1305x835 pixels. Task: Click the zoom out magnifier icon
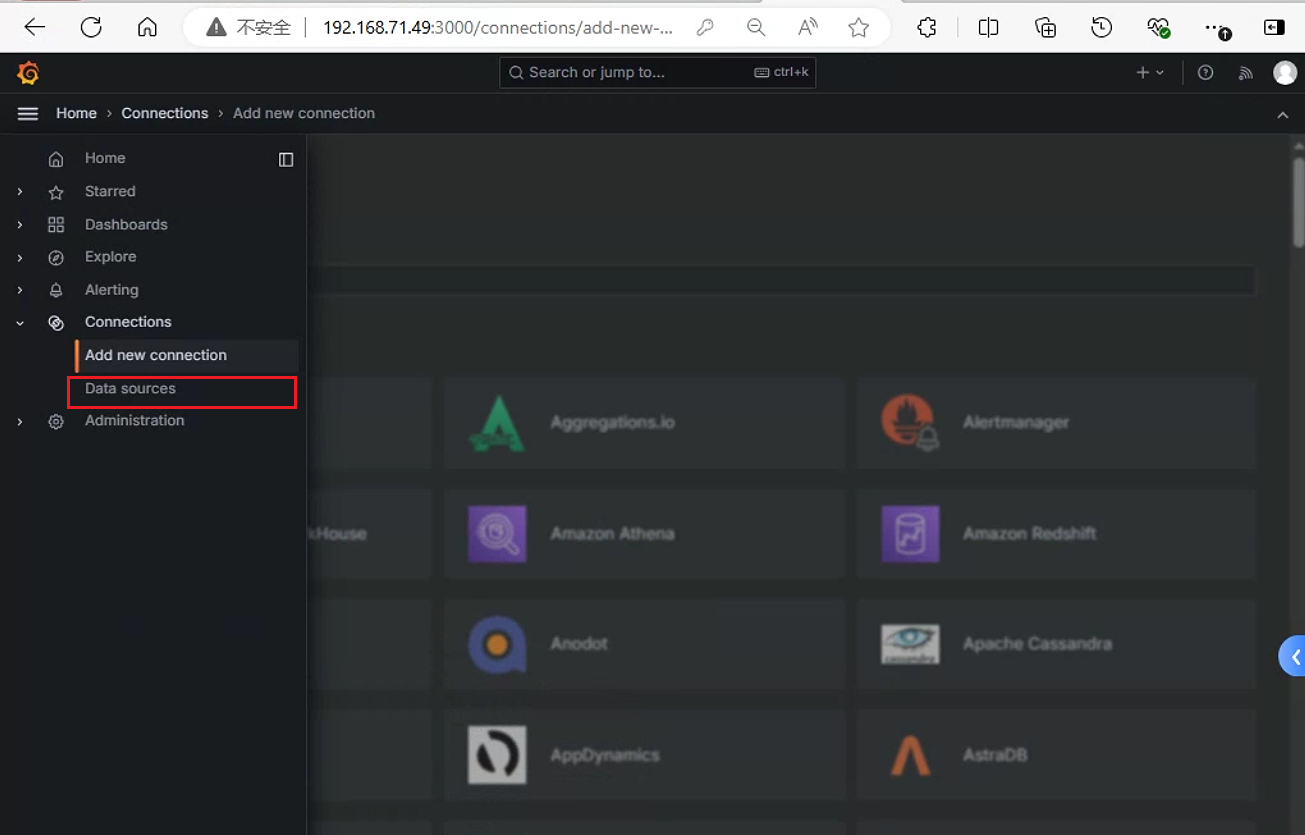point(756,28)
